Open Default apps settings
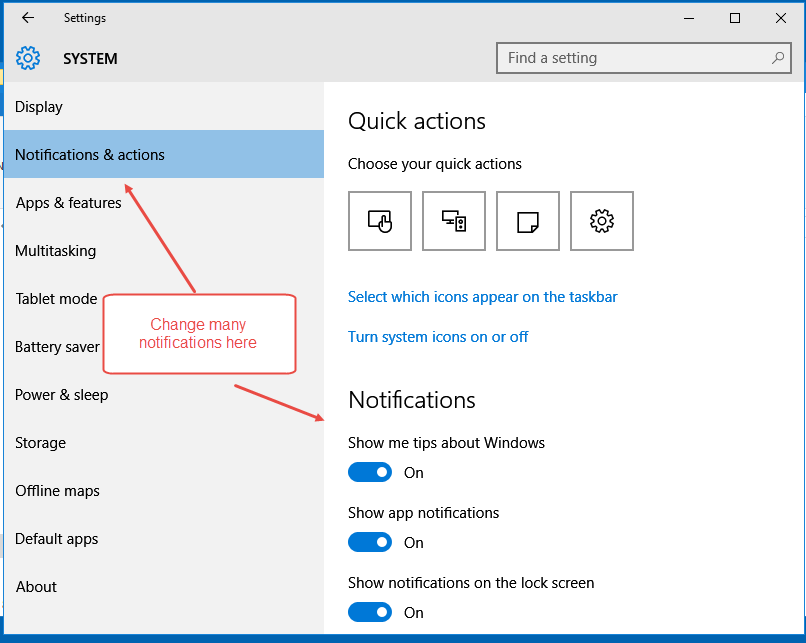Image resolution: width=806 pixels, height=643 pixels. click(164, 539)
